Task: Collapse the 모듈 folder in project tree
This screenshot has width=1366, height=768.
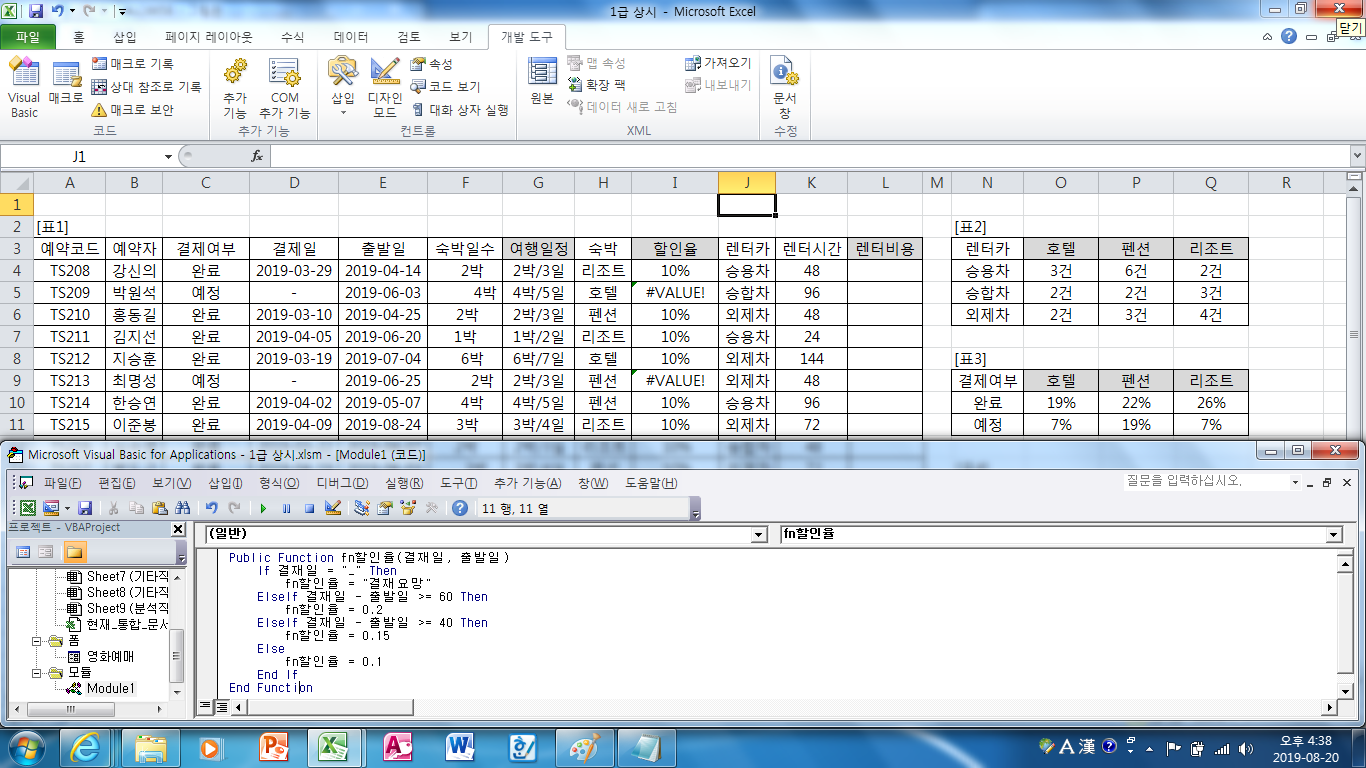Action: pyautogui.click(x=38, y=673)
